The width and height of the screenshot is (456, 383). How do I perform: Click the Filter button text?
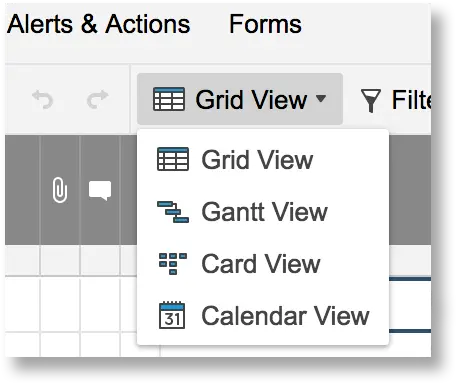pos(411,100)
